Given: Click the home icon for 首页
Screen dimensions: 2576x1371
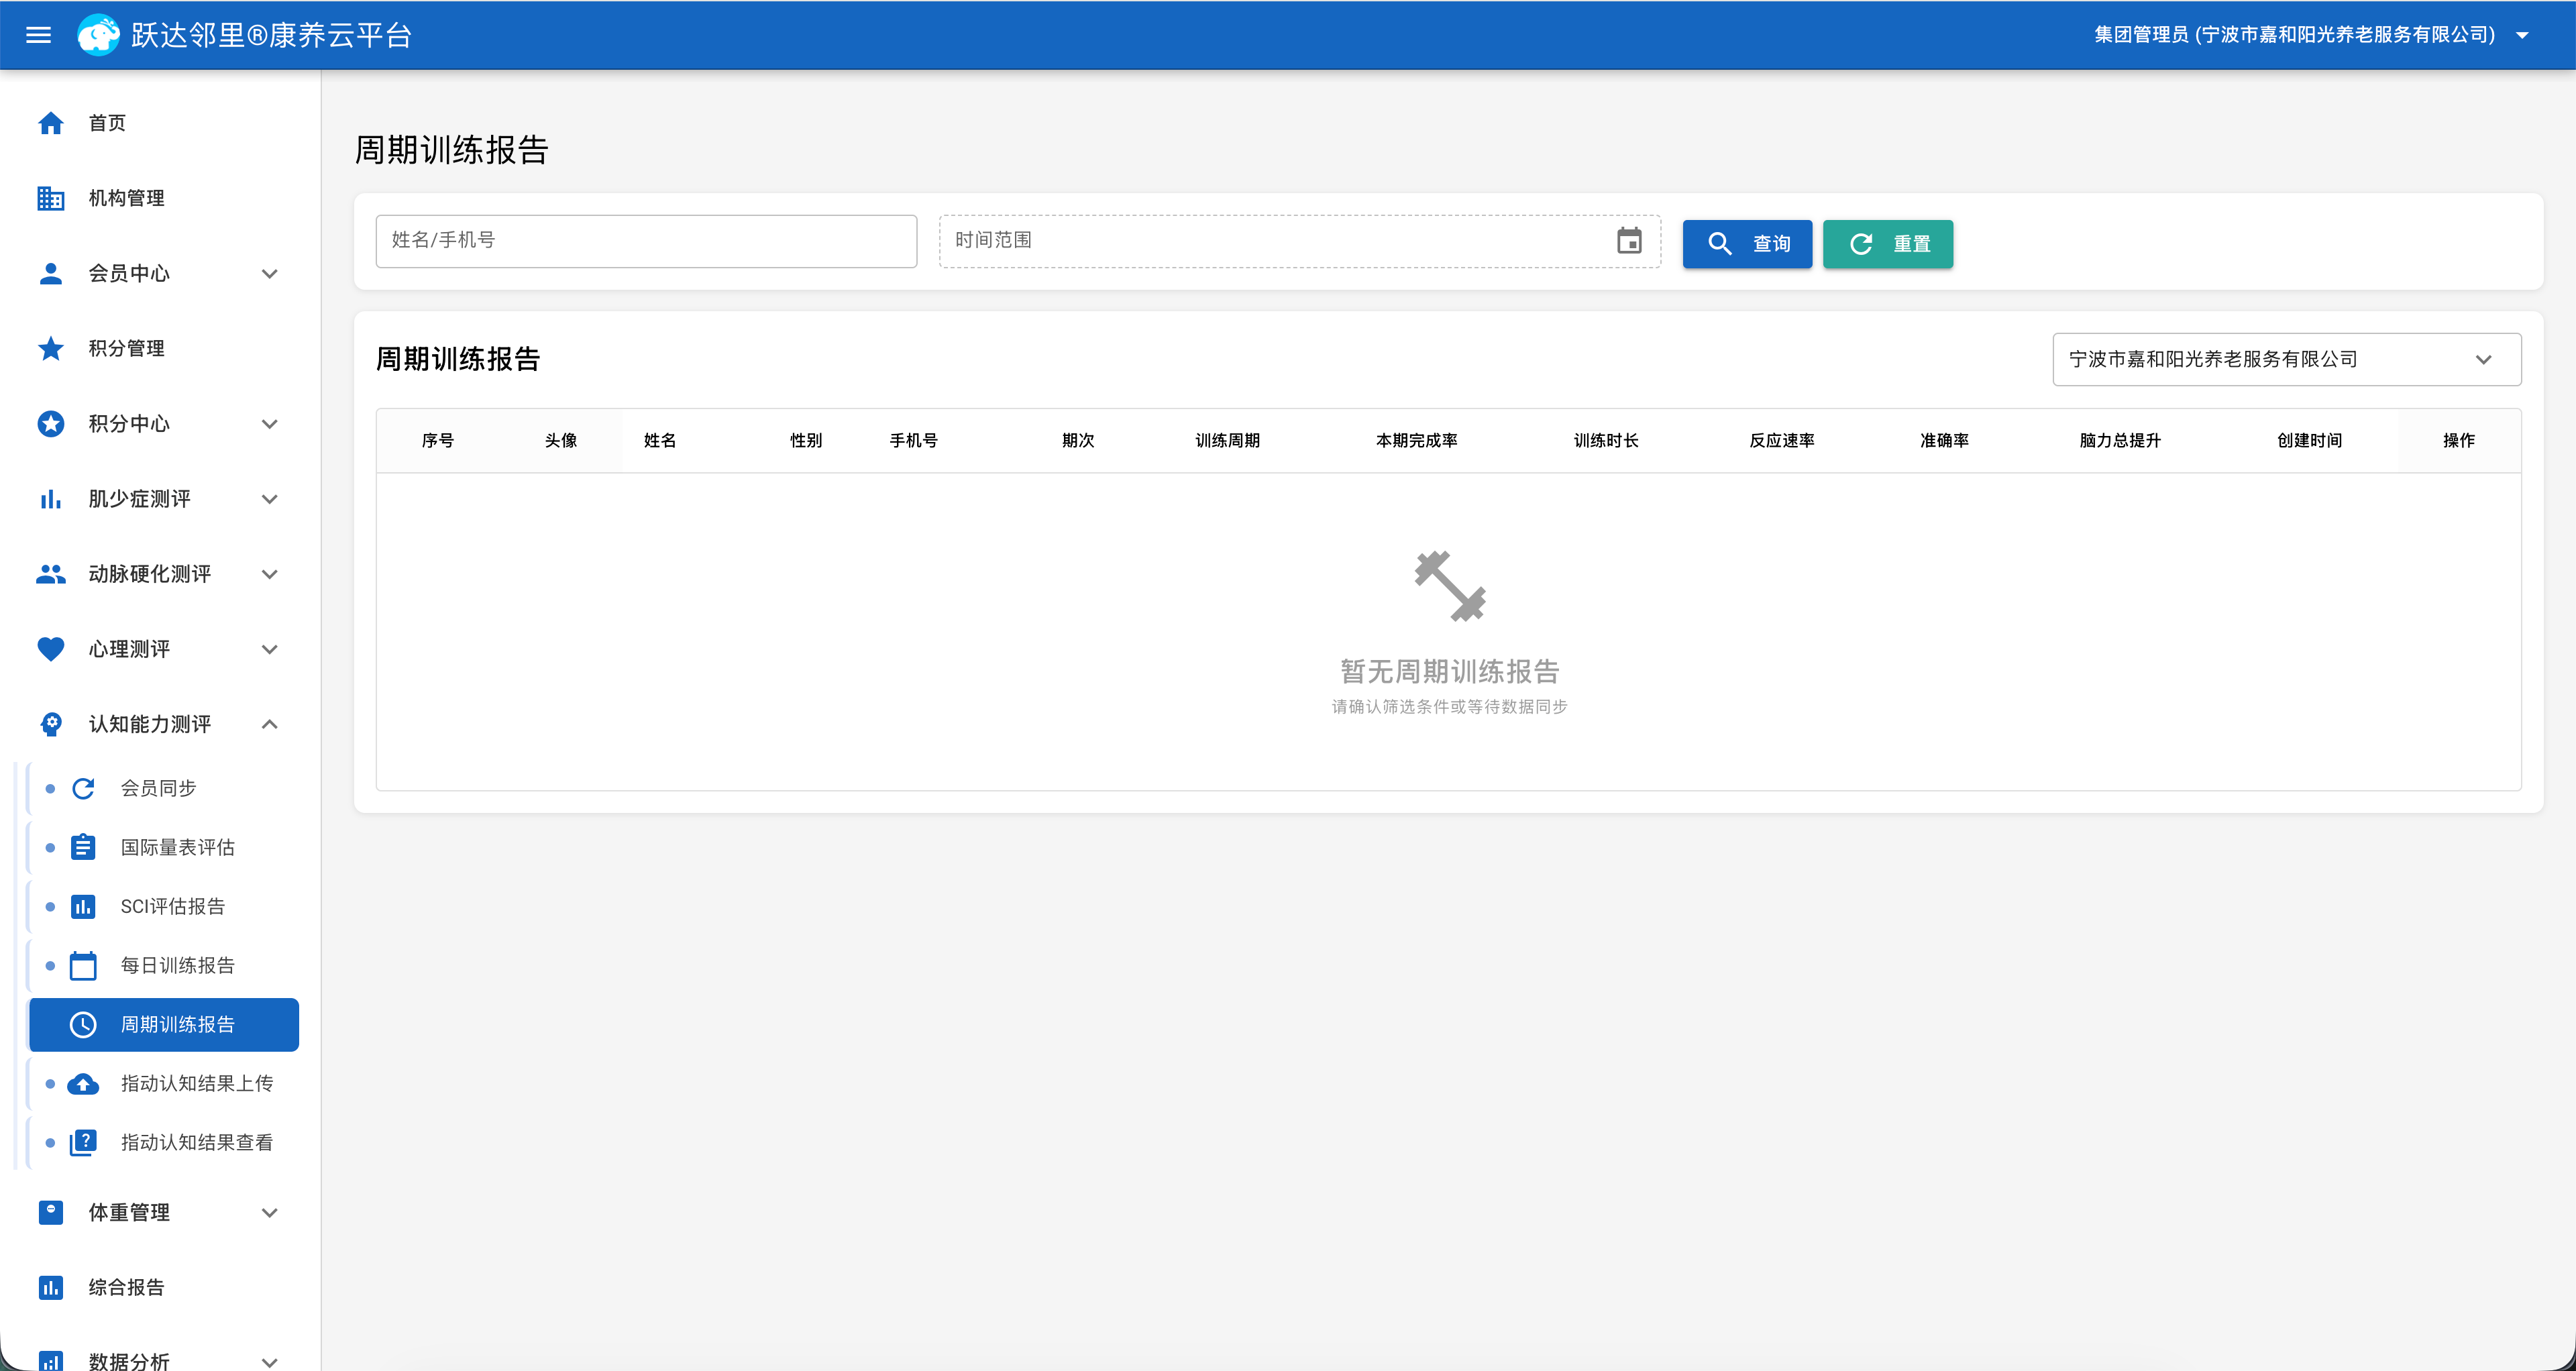Looking at the screenshot, I should pyautogui.click(x=51, y=123).
